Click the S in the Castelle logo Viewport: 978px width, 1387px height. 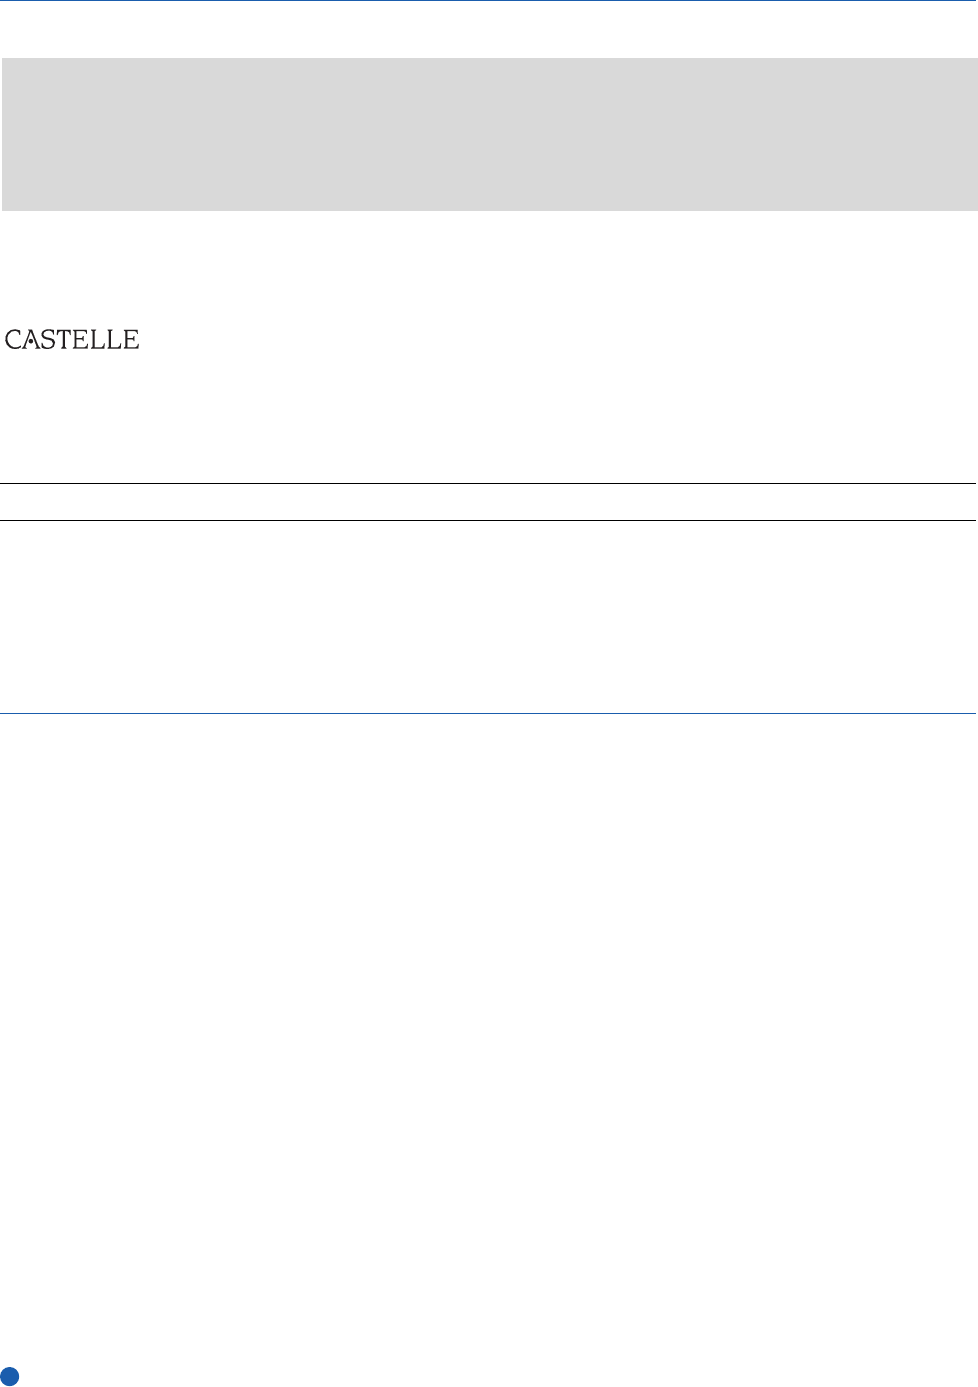pyautogui.click(x=49, y=340)
